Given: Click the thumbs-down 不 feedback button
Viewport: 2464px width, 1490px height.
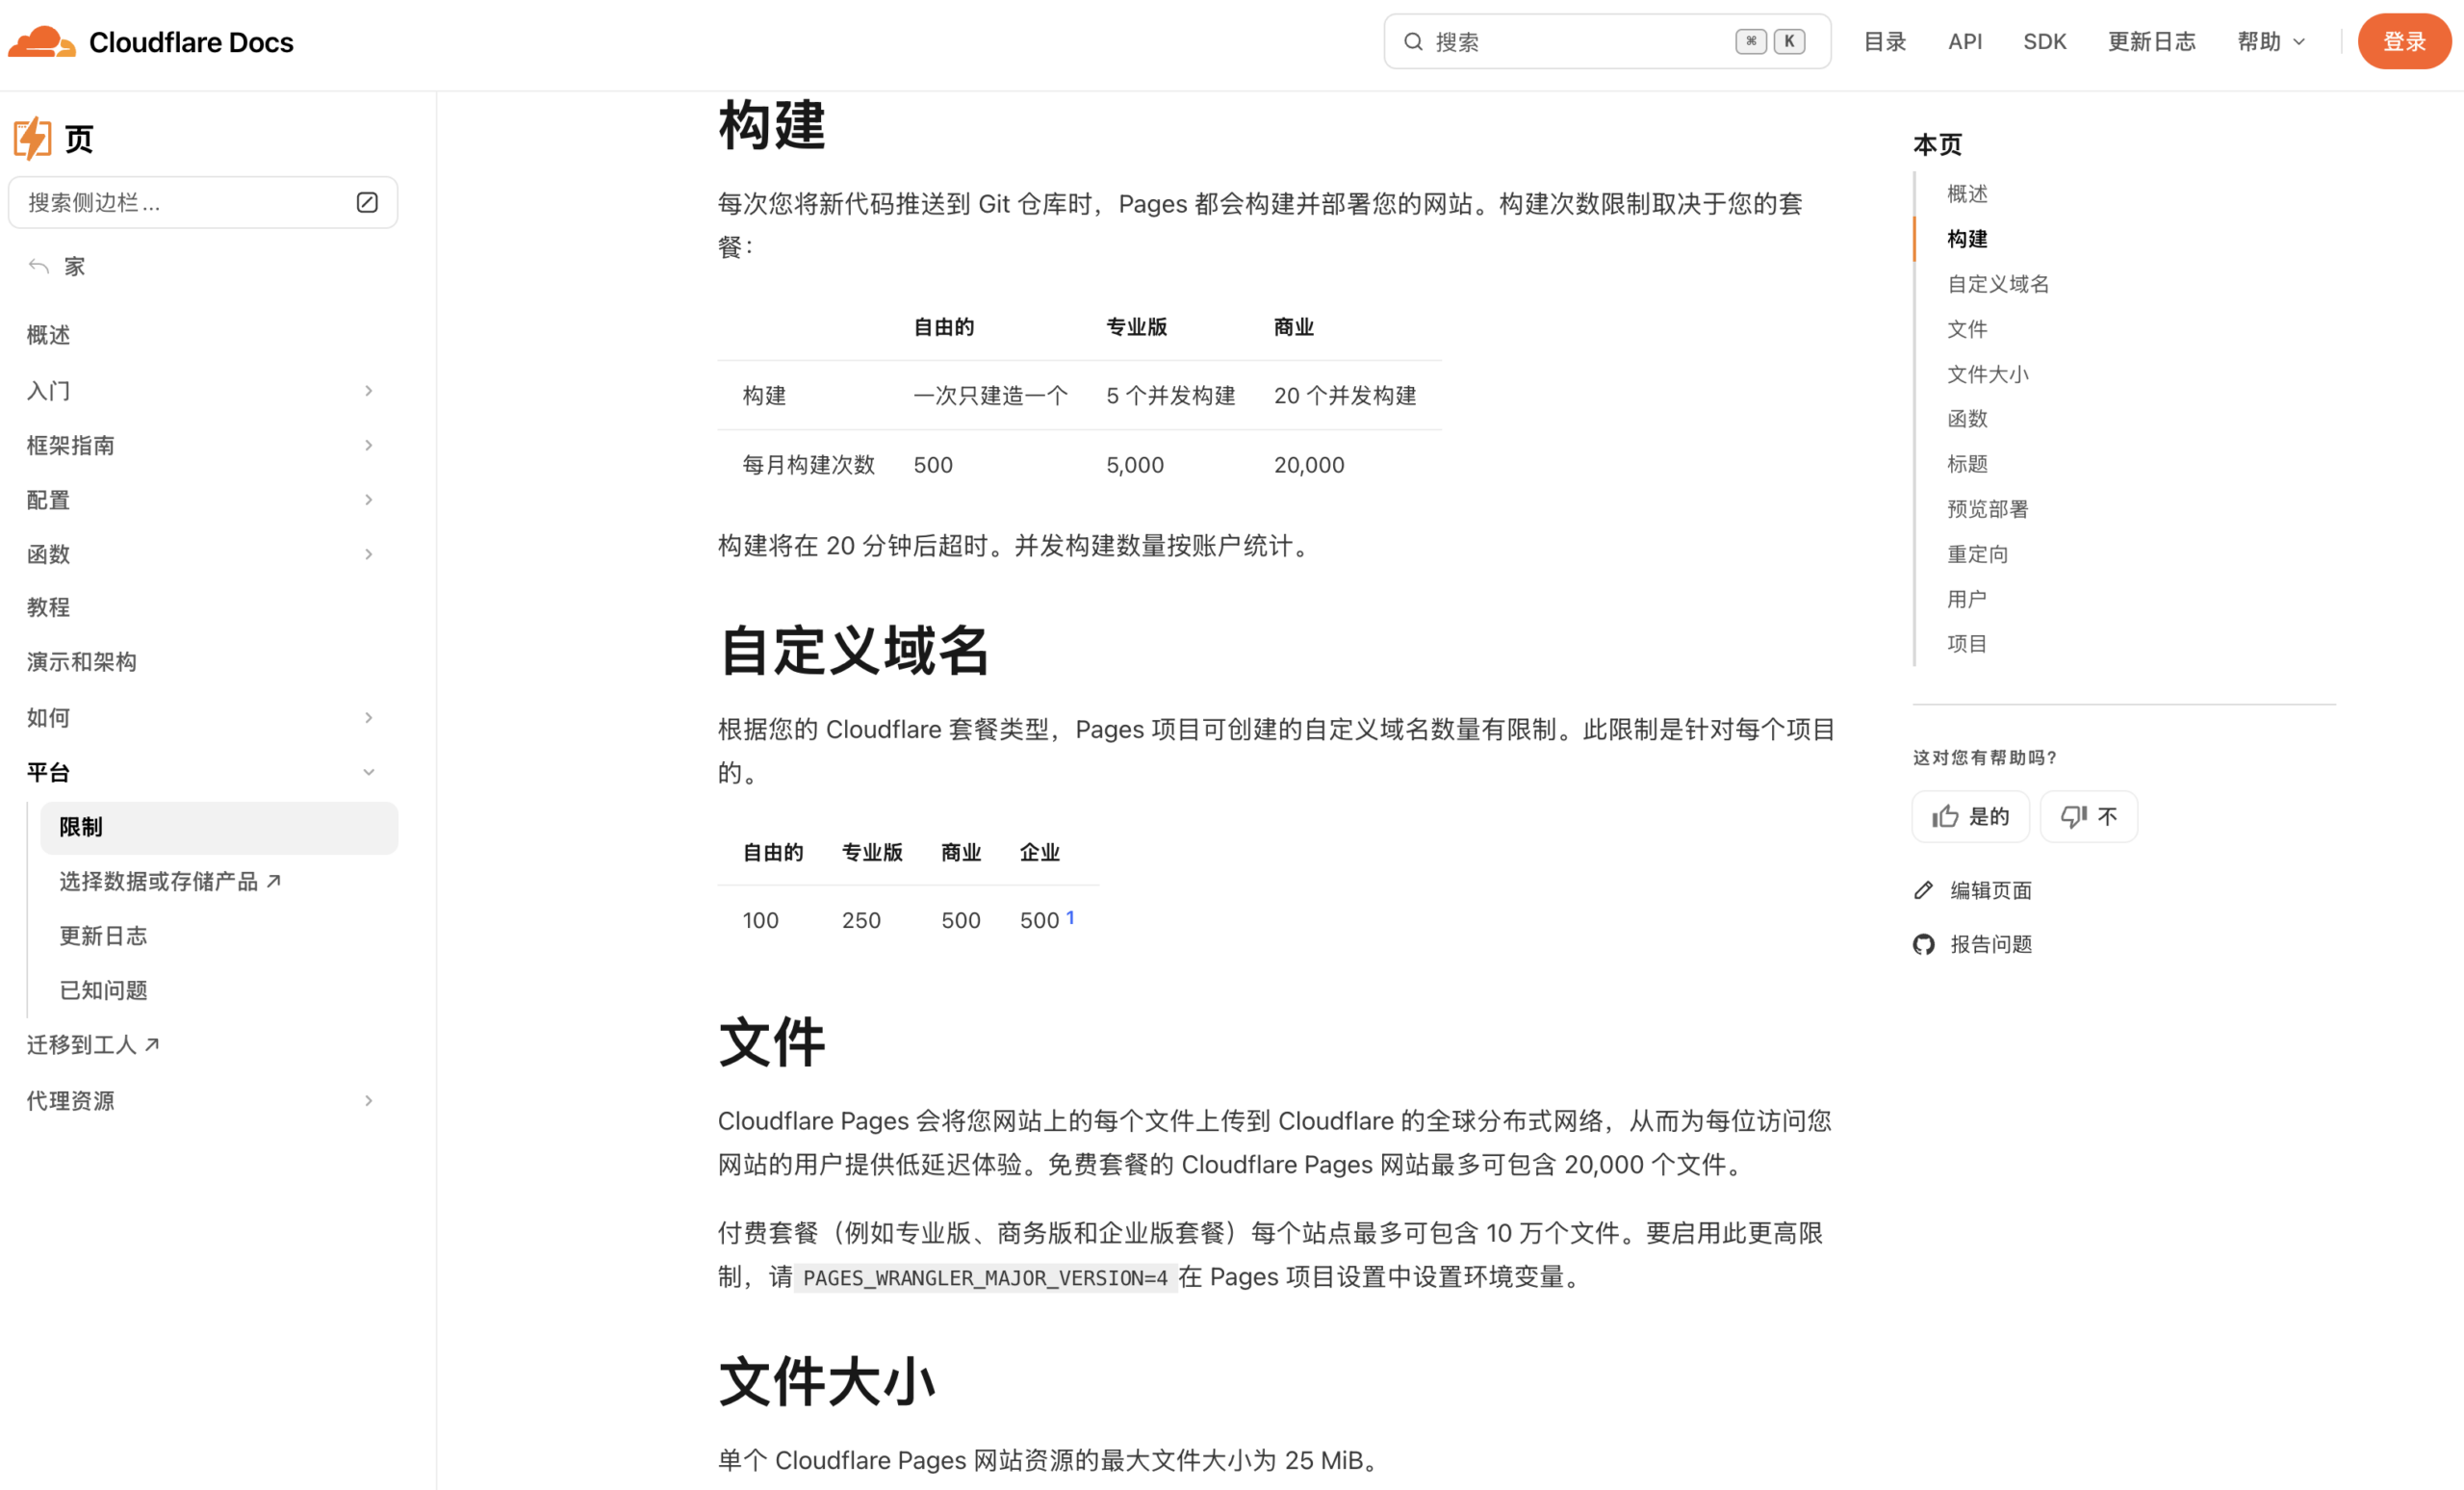Looking at the screenshot, I should 2089,817.
